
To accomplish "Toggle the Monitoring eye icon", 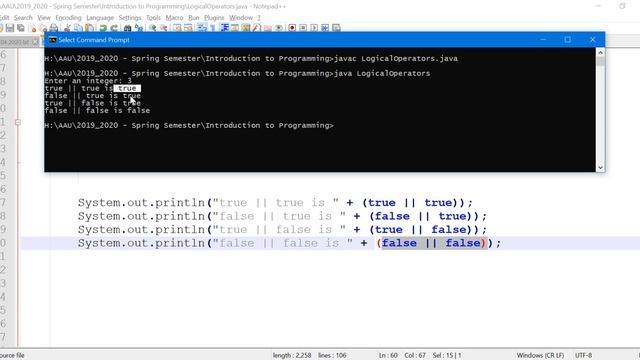I will tap(279, 28).
